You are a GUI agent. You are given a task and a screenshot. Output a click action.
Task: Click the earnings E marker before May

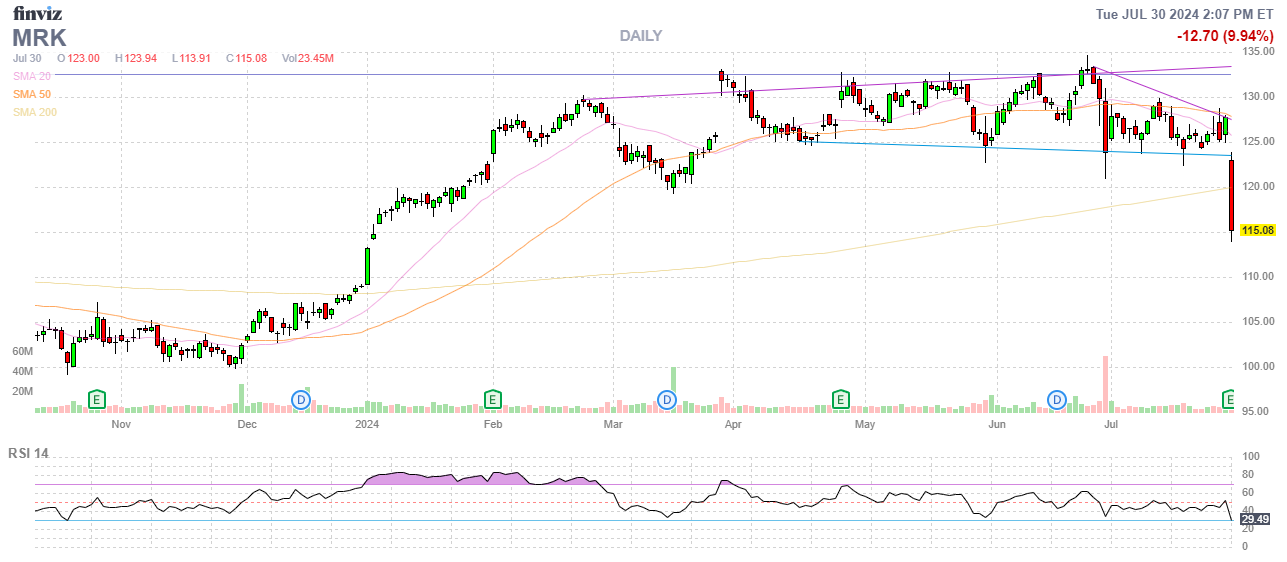coord(841,400)
